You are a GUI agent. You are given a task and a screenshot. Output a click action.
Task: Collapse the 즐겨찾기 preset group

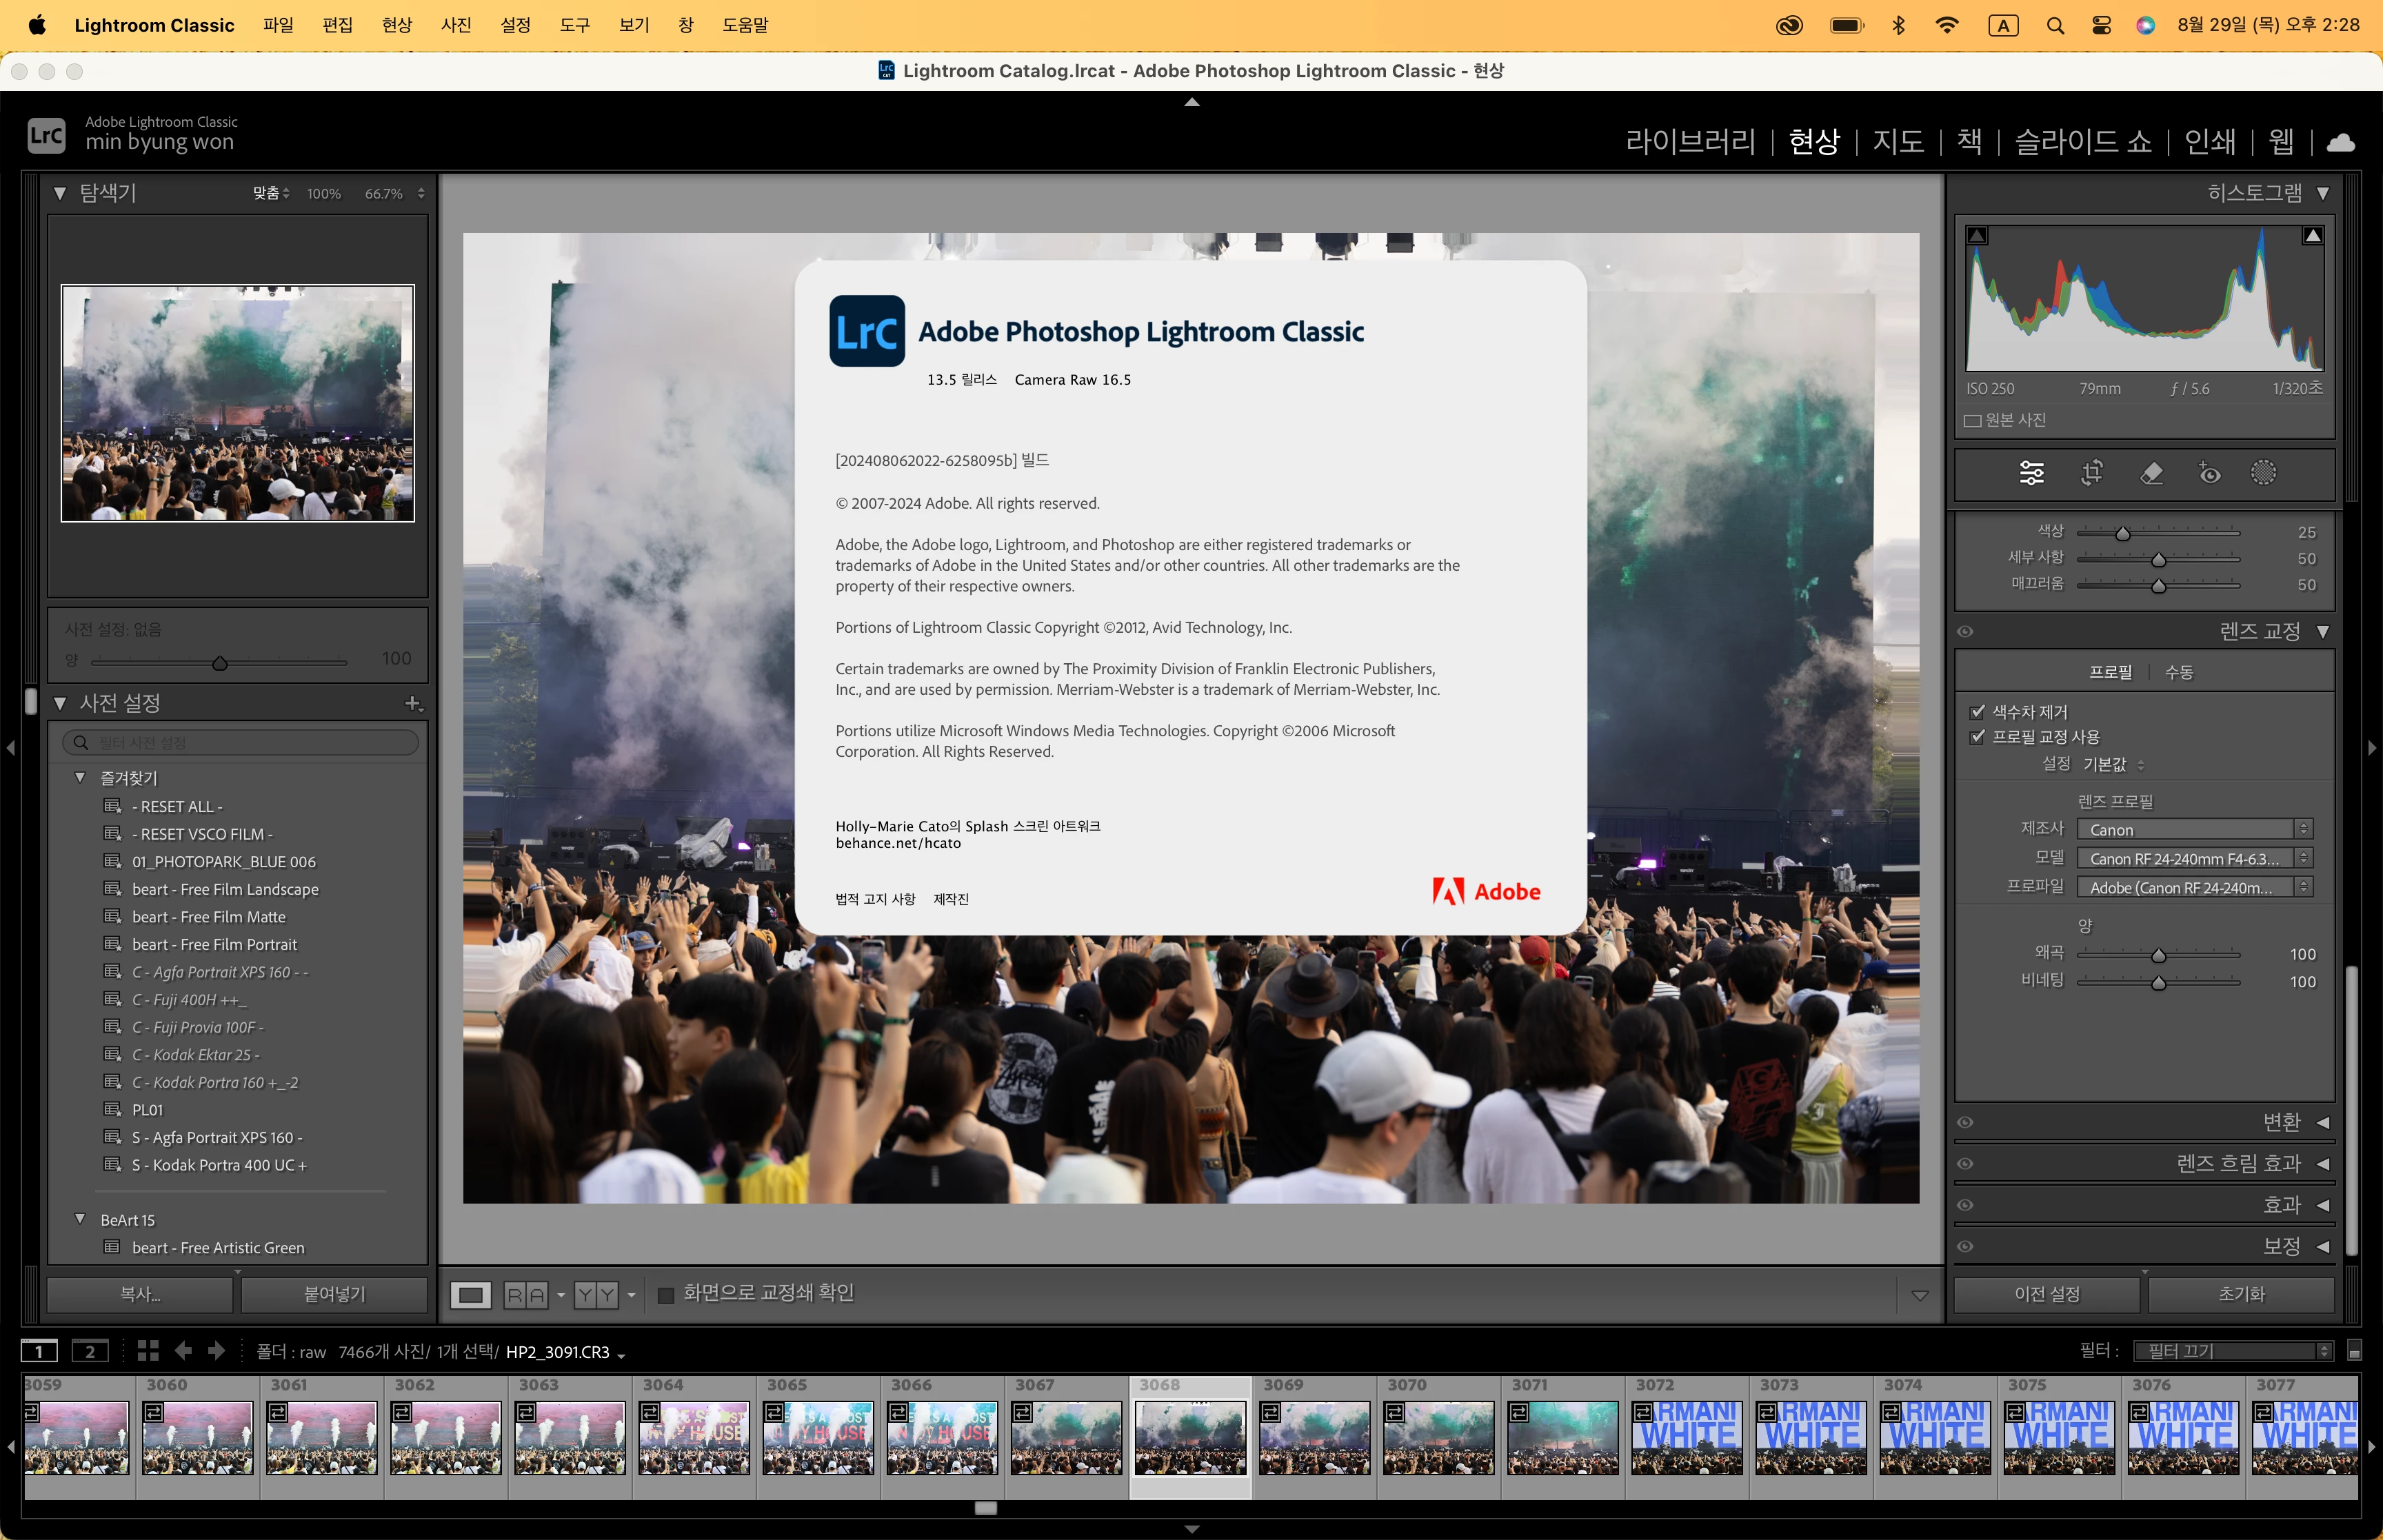click(x=80, y=777)
